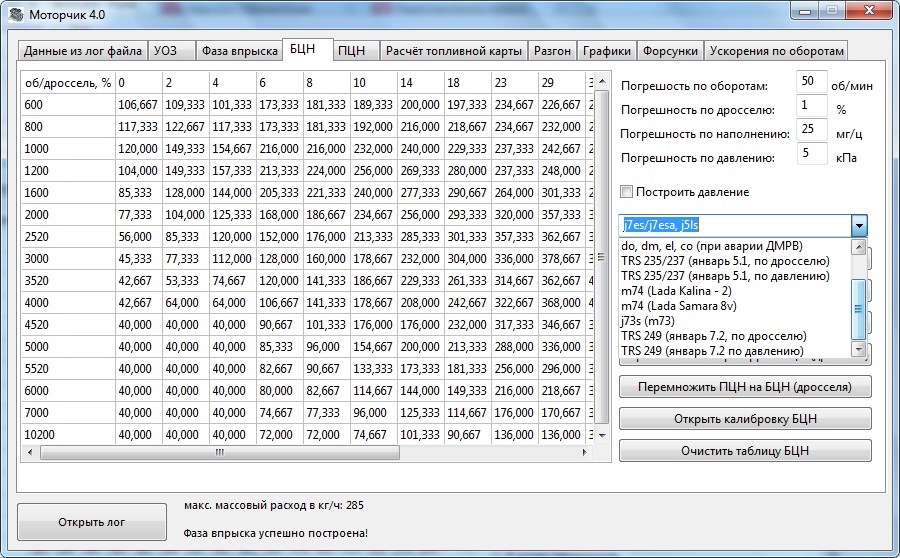Click the table vertical scrollbar thumb
Viewport: 900px width, 558px height.
coord(602,257)
